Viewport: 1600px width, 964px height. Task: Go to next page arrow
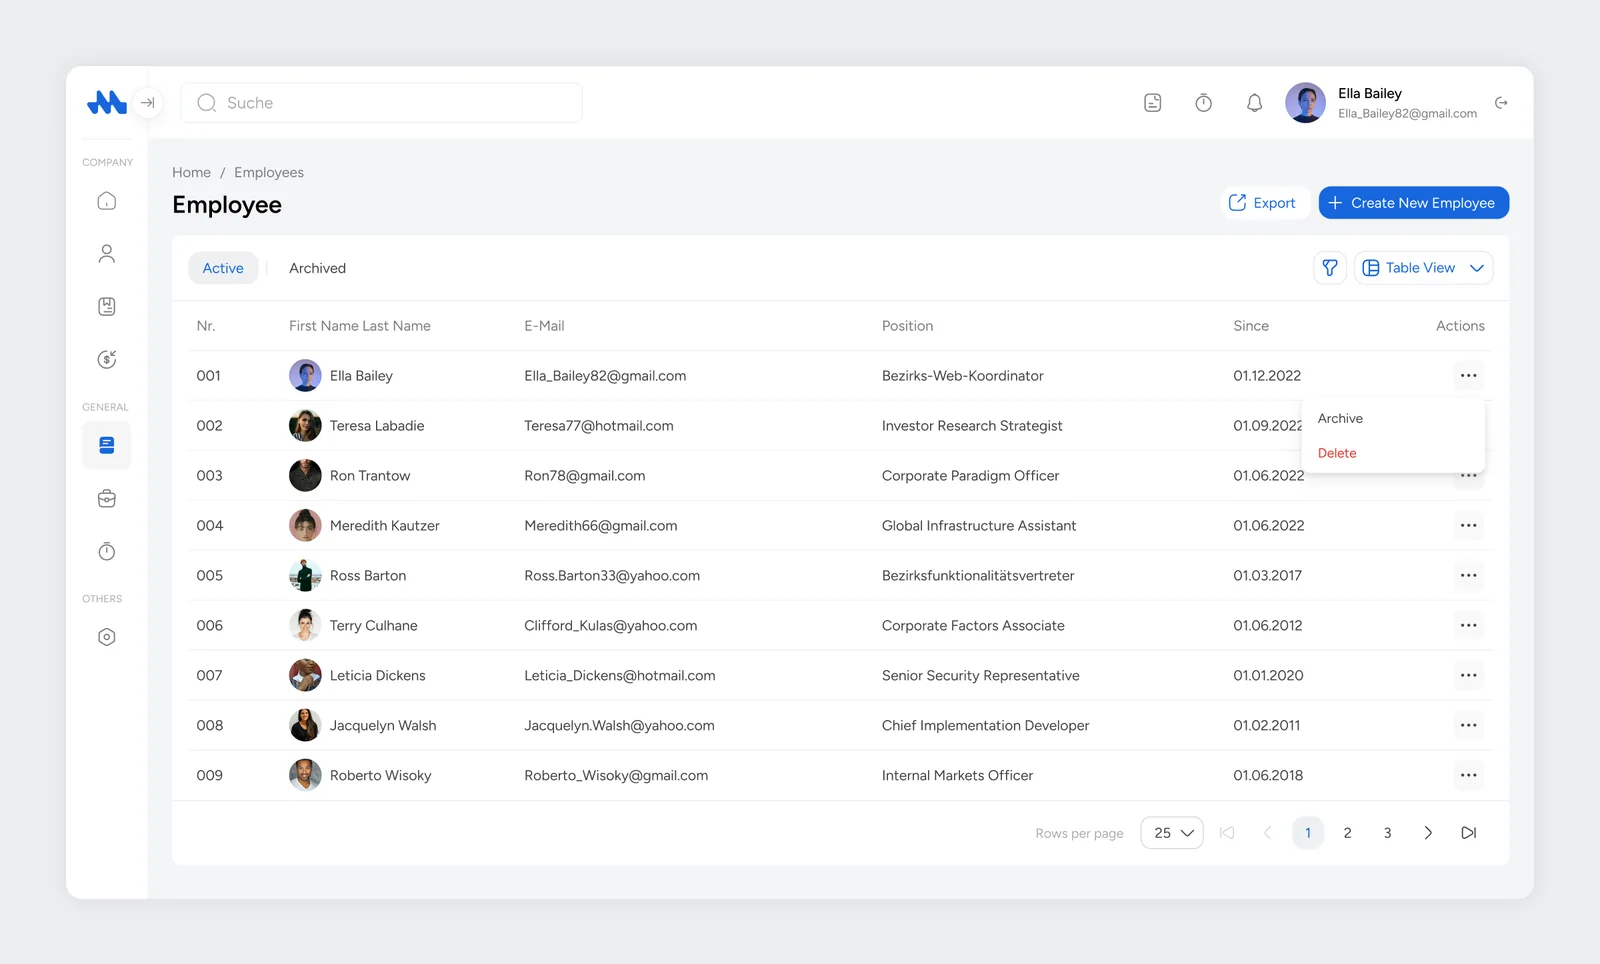(1428, 833)
